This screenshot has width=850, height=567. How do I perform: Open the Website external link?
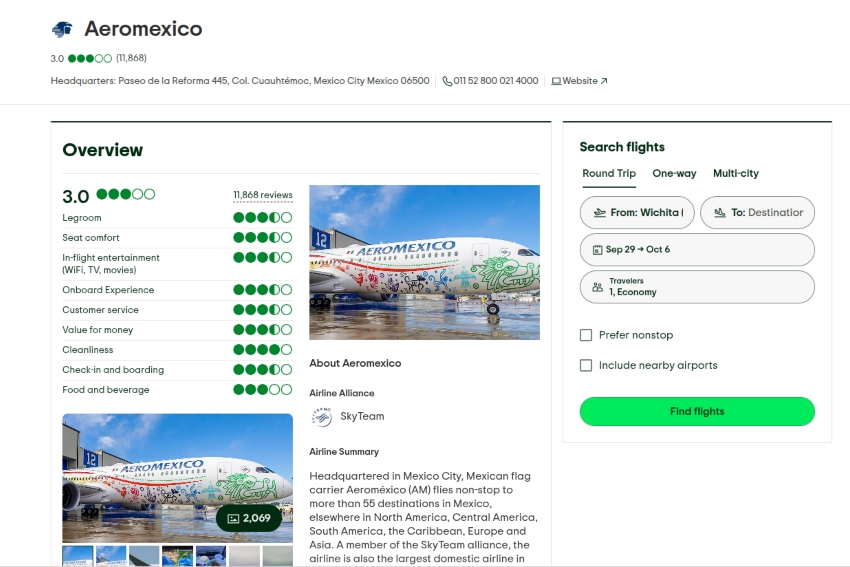coord(579,81)
